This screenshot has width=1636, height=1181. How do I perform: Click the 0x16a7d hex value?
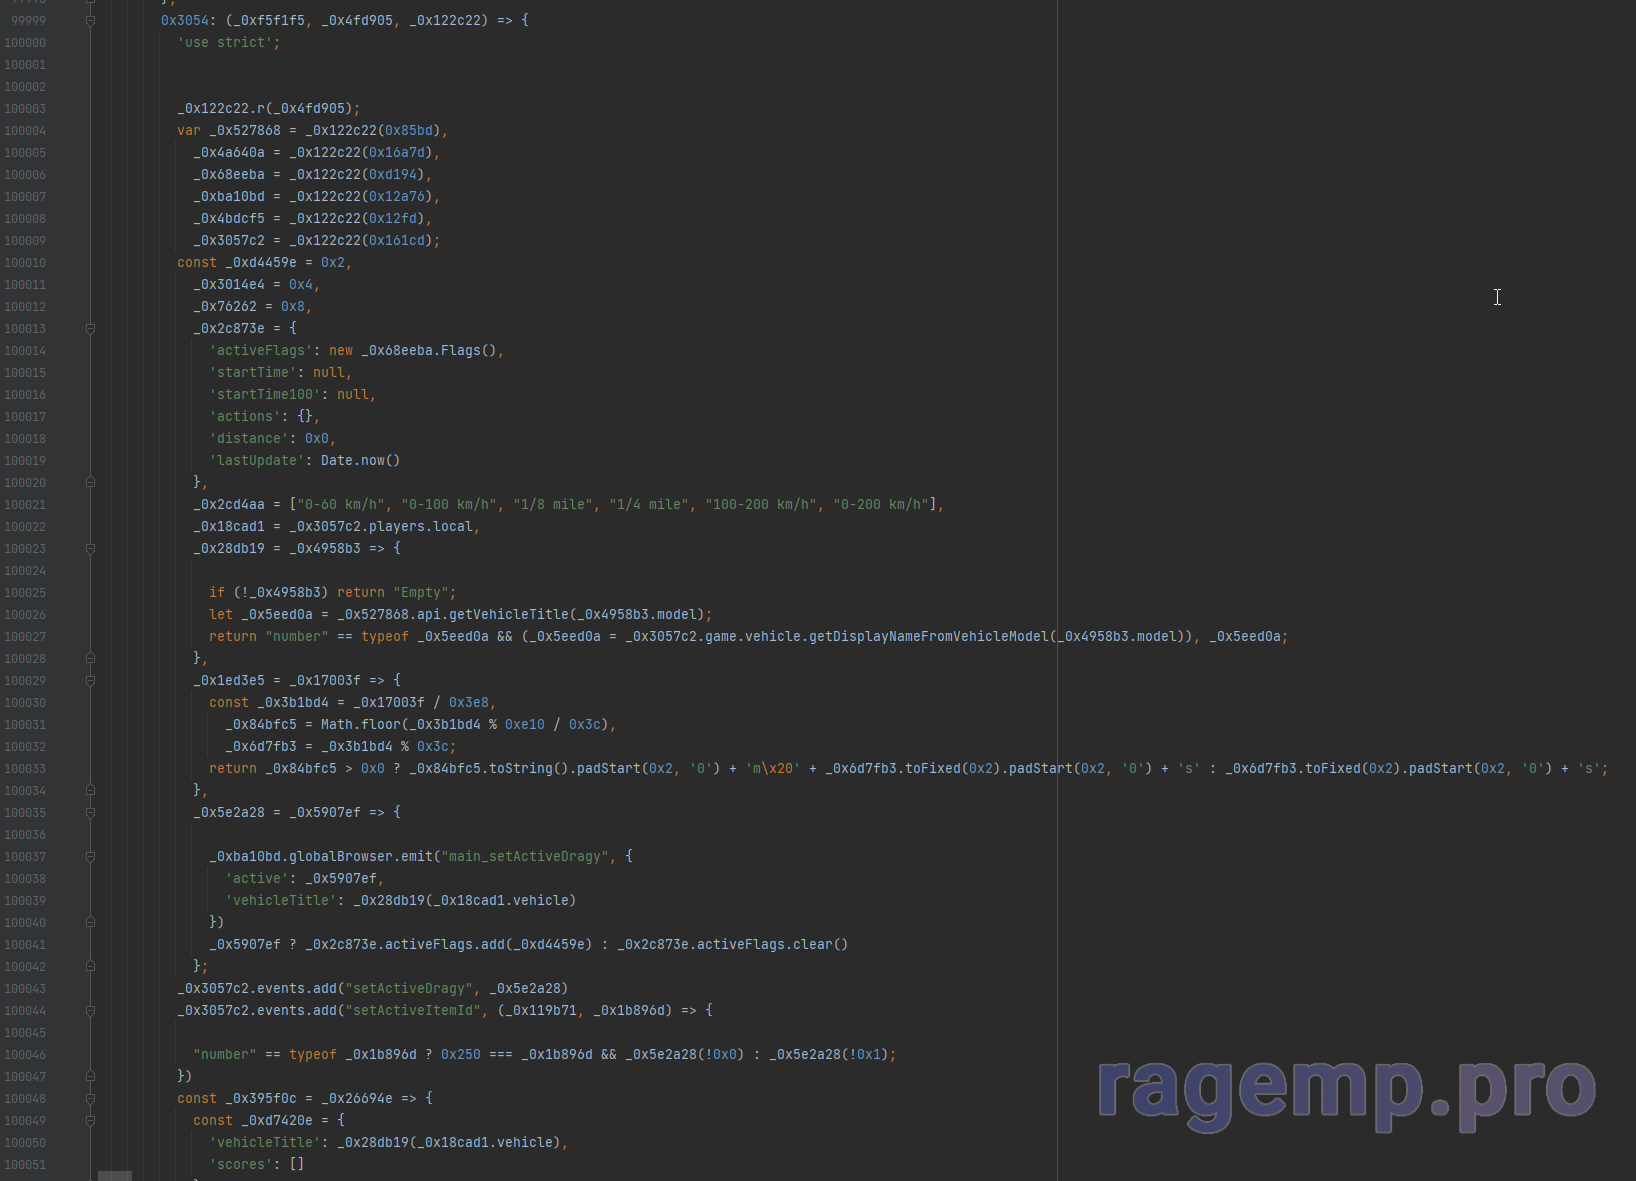coord(397,152)
